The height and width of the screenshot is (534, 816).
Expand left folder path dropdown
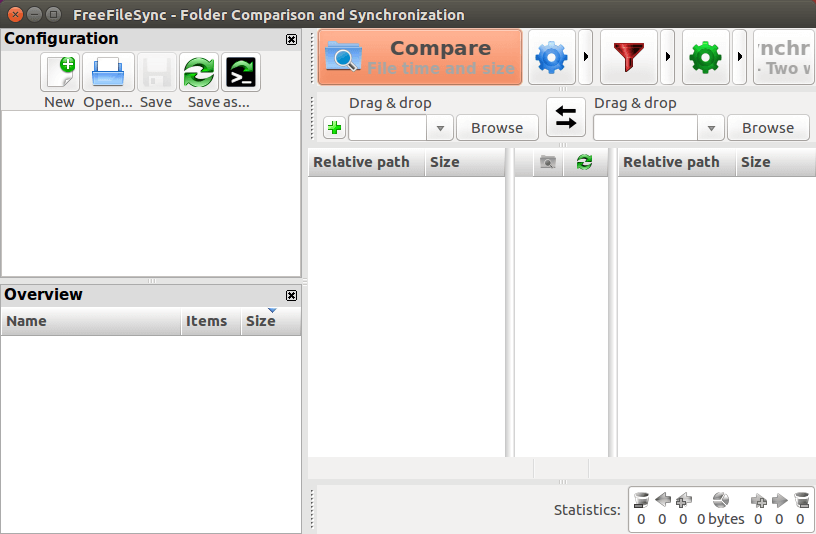click(440, 128)
